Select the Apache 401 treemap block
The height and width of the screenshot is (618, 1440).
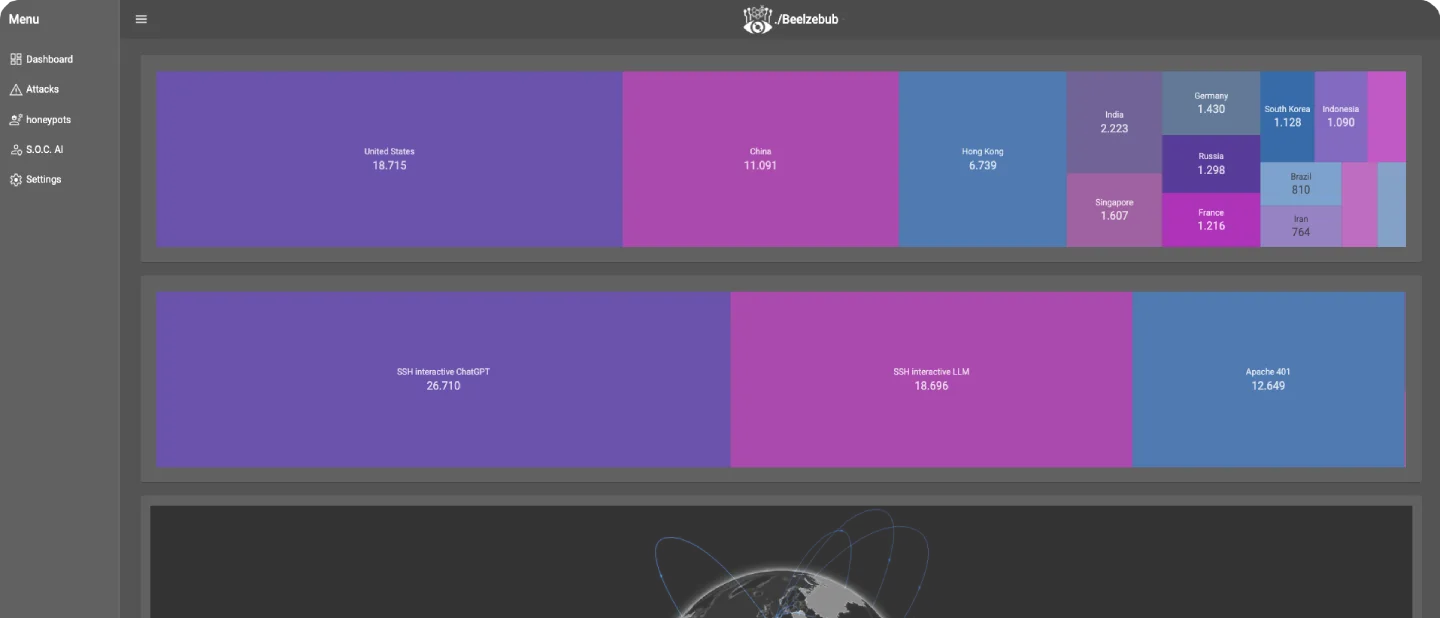pos(1268,379)
